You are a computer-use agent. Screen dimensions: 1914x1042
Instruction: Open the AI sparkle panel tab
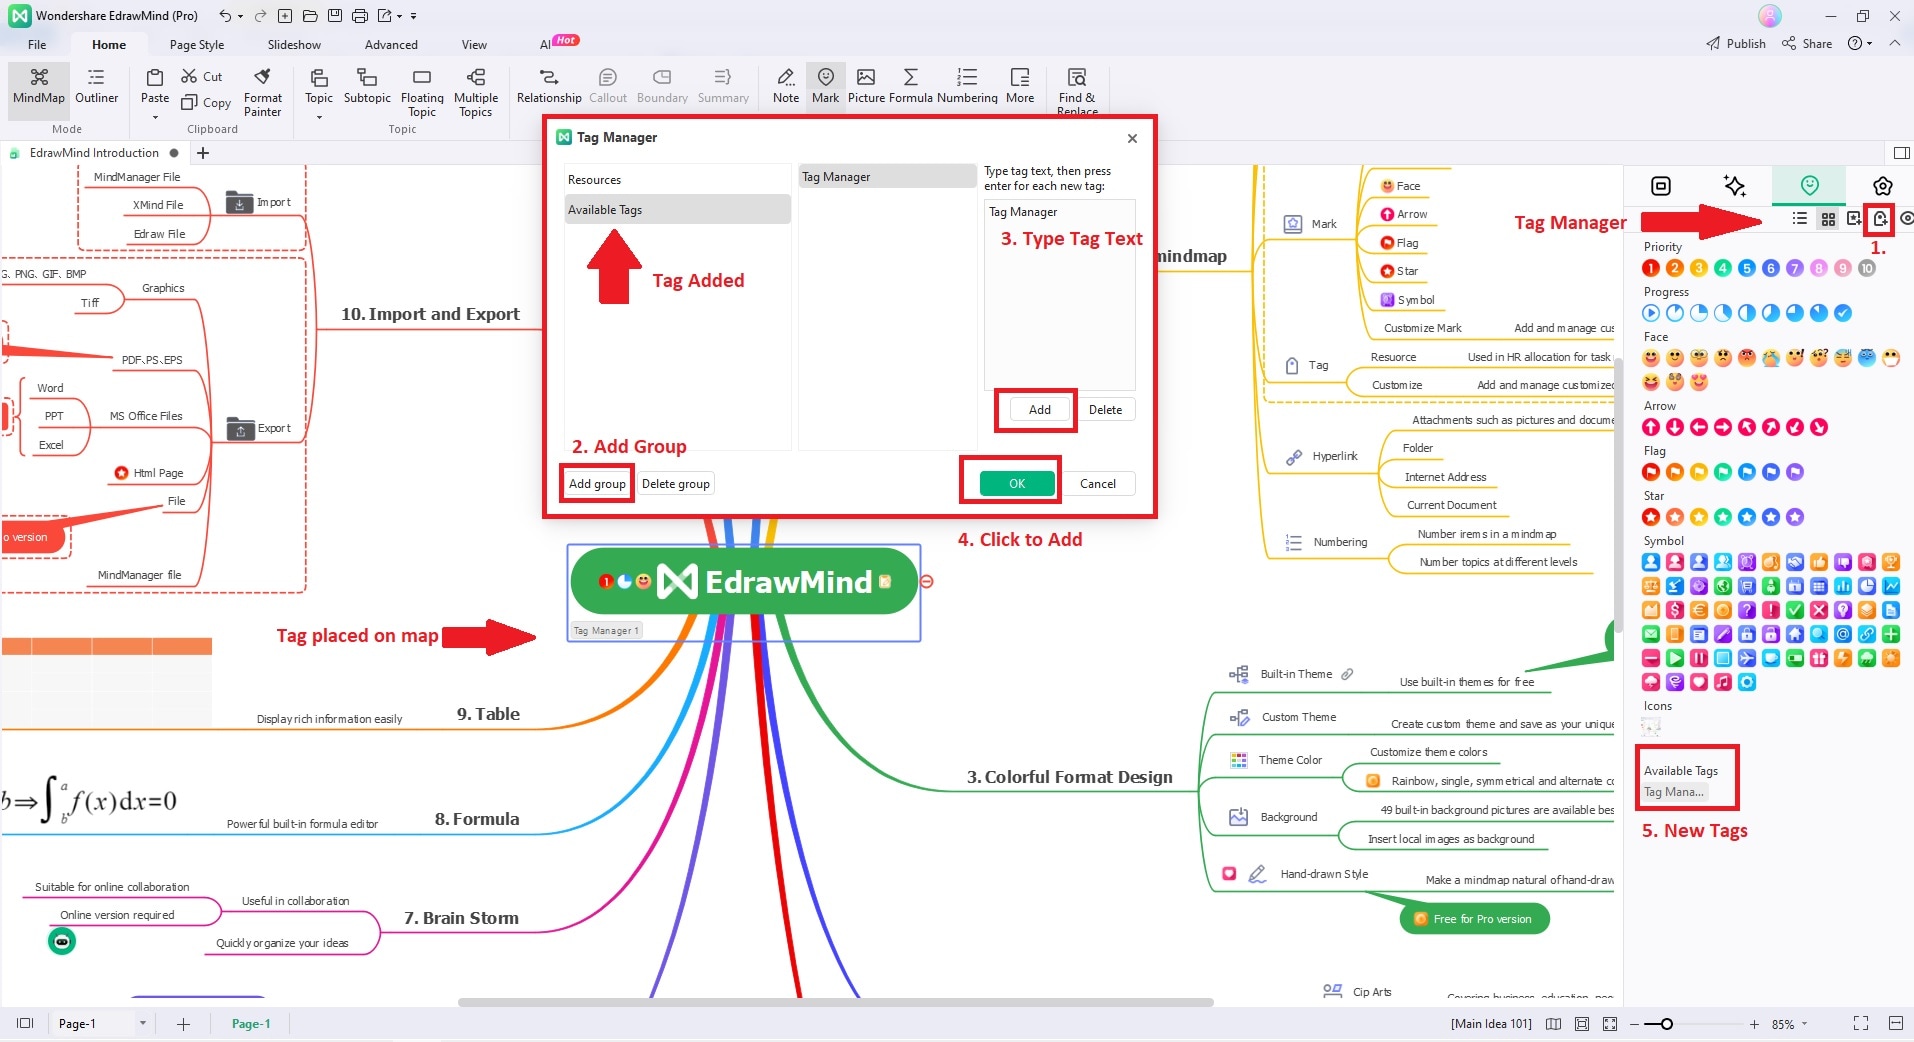(x=1735, y=186)
